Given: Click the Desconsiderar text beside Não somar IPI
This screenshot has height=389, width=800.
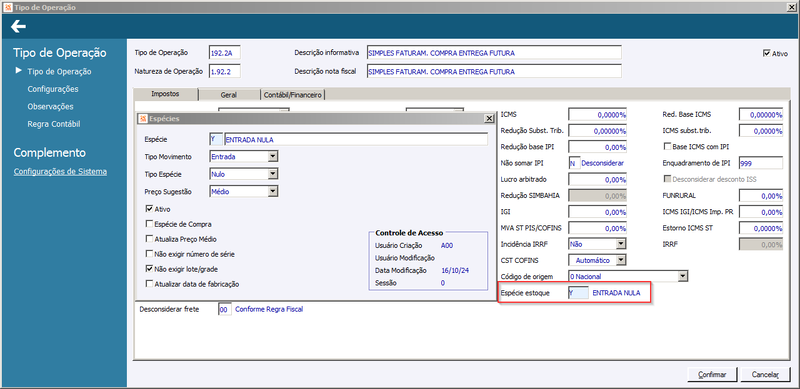Looking at the screenshot, I should 603,163.
